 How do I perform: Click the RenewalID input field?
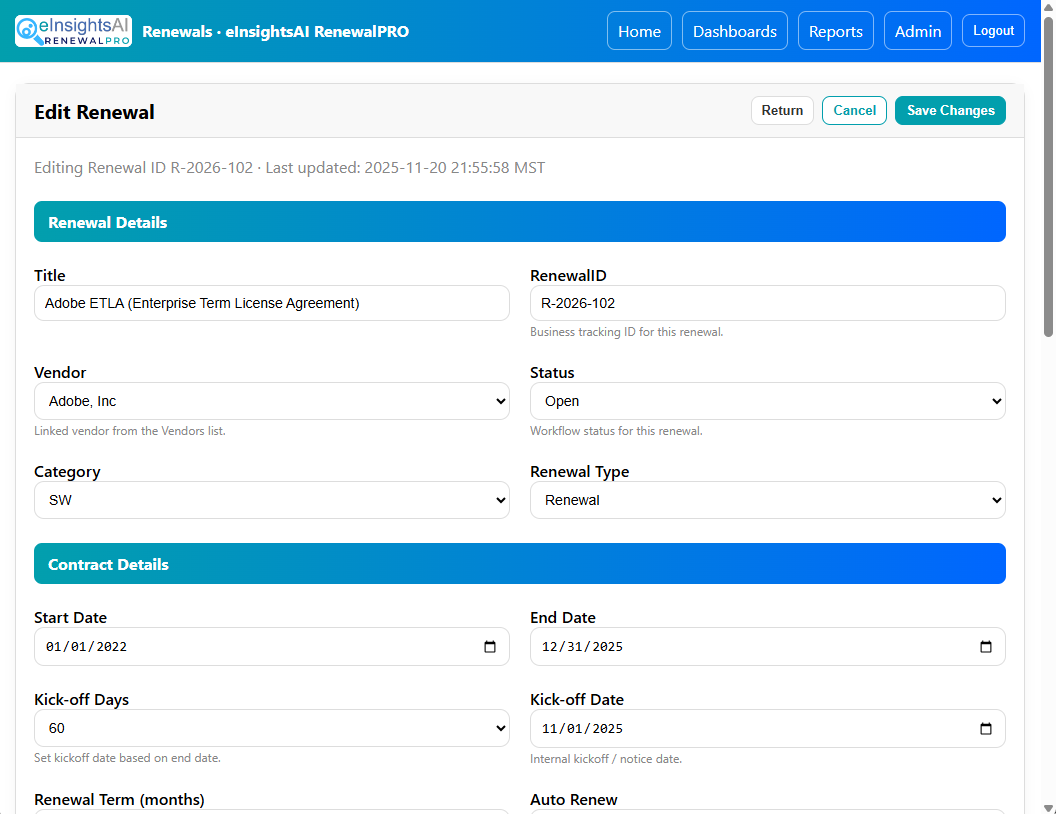pos(767,303)
